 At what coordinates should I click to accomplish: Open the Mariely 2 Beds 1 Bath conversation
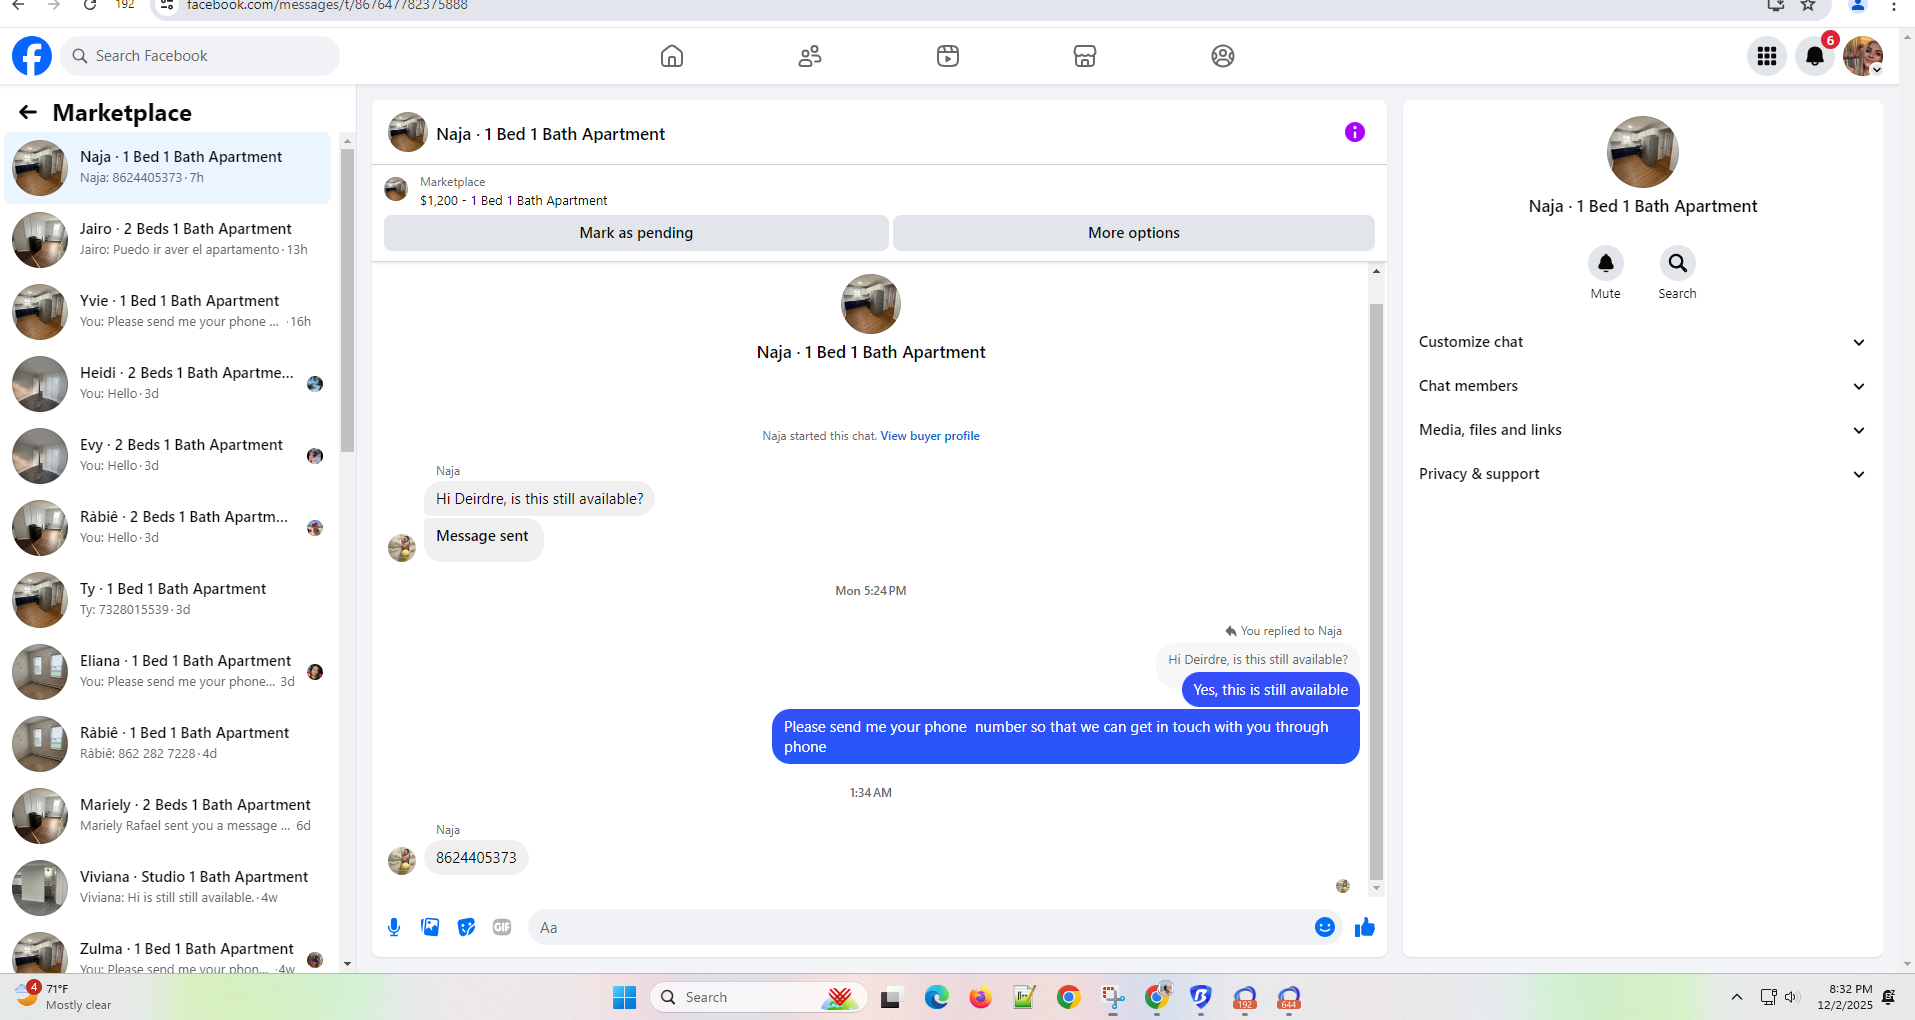tap(168, 816)
